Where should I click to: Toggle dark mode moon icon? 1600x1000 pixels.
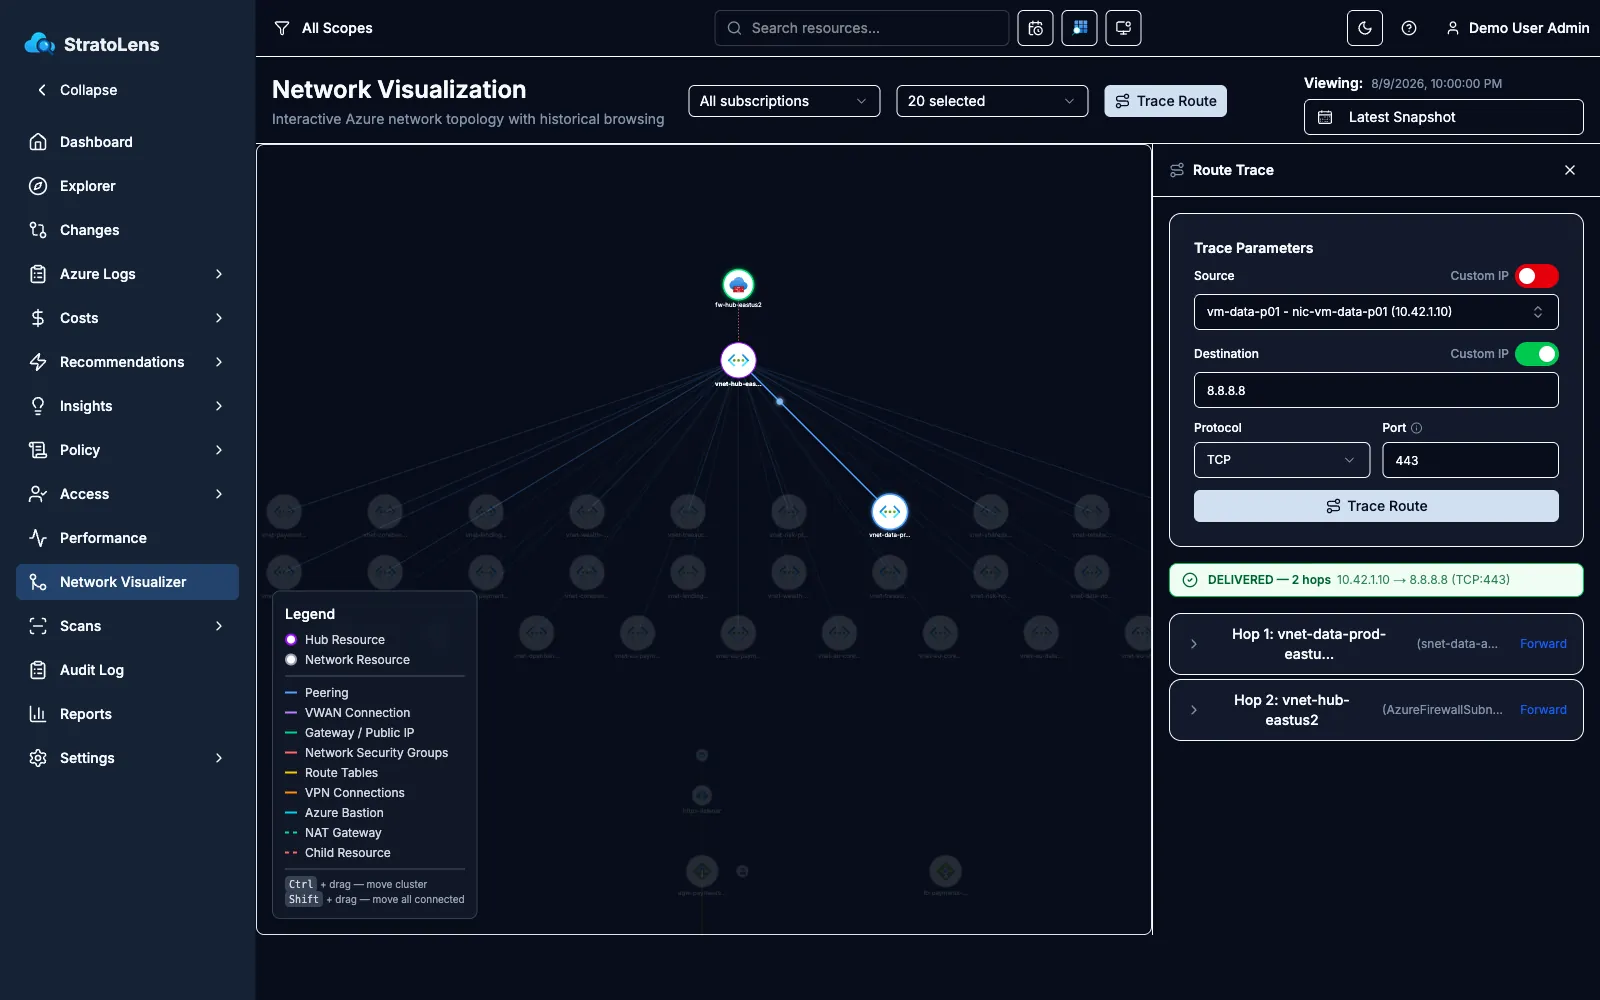click(1365, 28)
